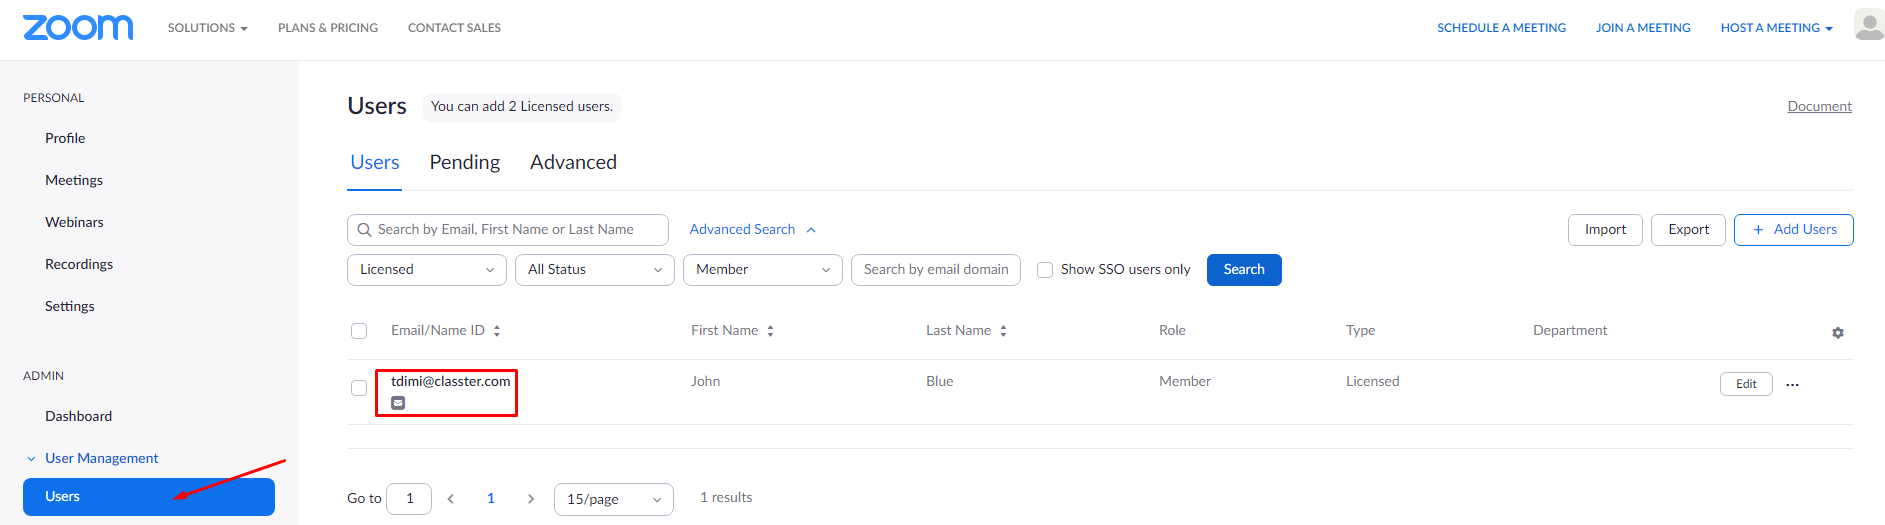The height and width of the screenshot is (525, 1885).
Task: Click the 'John' first name cell
Action: [706, 382]
